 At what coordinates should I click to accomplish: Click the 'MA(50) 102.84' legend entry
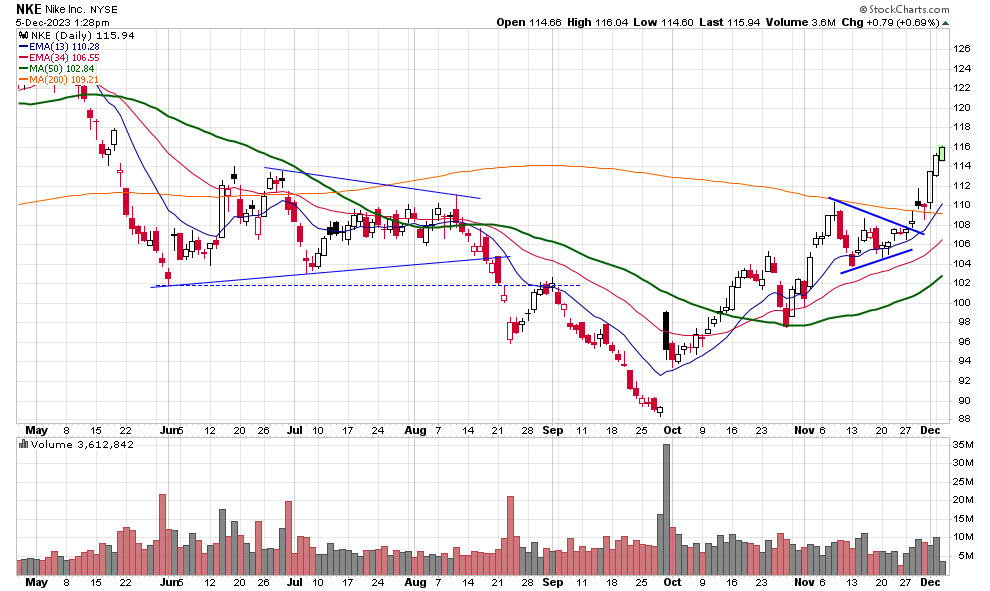pyautogui.click(x=61, y=68)
